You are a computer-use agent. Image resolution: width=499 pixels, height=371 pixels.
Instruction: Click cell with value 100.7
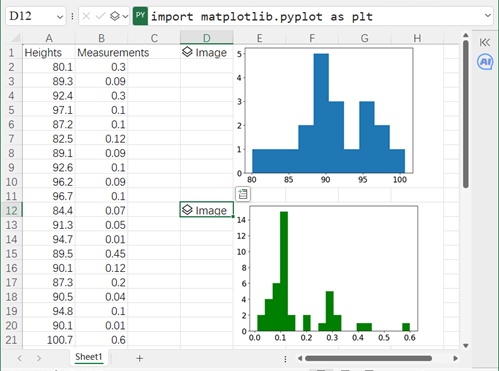coord(49,340)
